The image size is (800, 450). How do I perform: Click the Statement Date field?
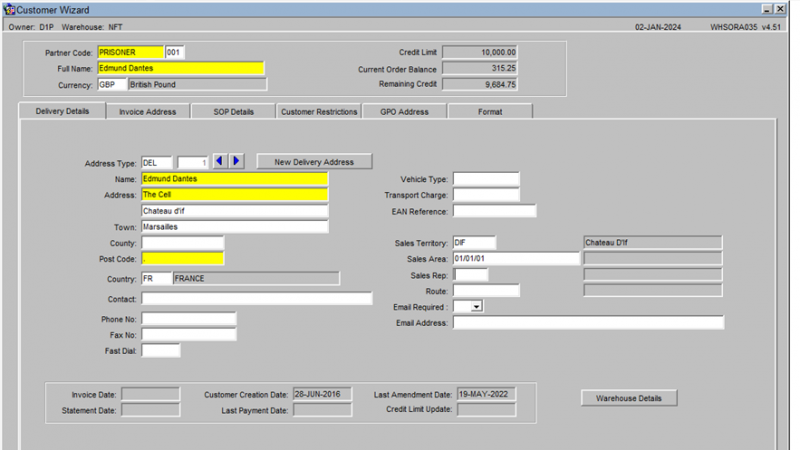pos(151,410)
